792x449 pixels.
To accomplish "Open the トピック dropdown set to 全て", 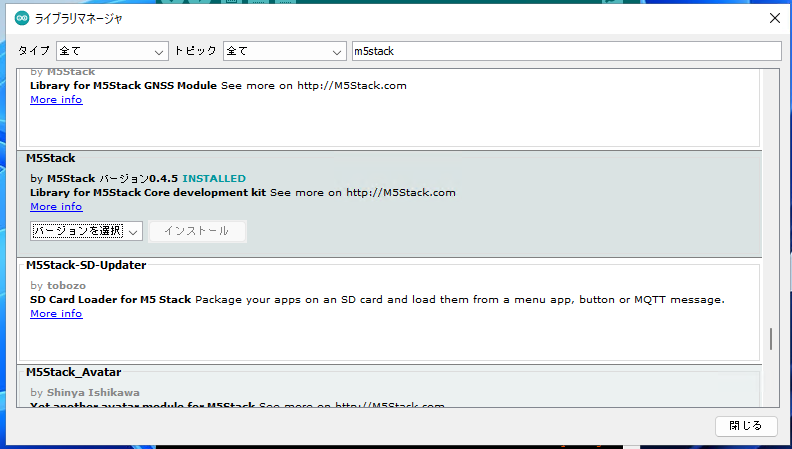I will click(285, 51).
